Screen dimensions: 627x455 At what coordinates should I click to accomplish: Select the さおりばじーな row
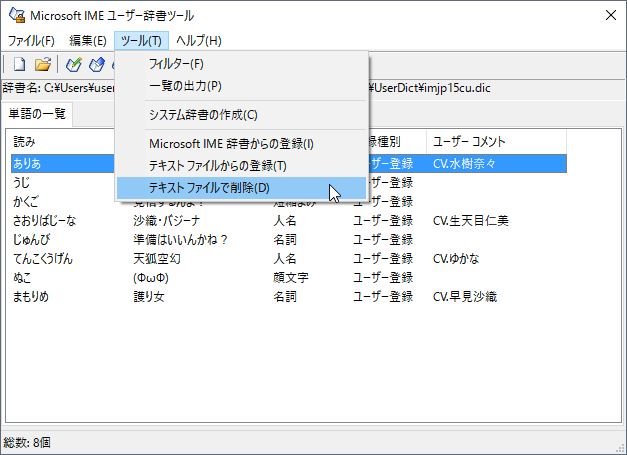point(289,221)
